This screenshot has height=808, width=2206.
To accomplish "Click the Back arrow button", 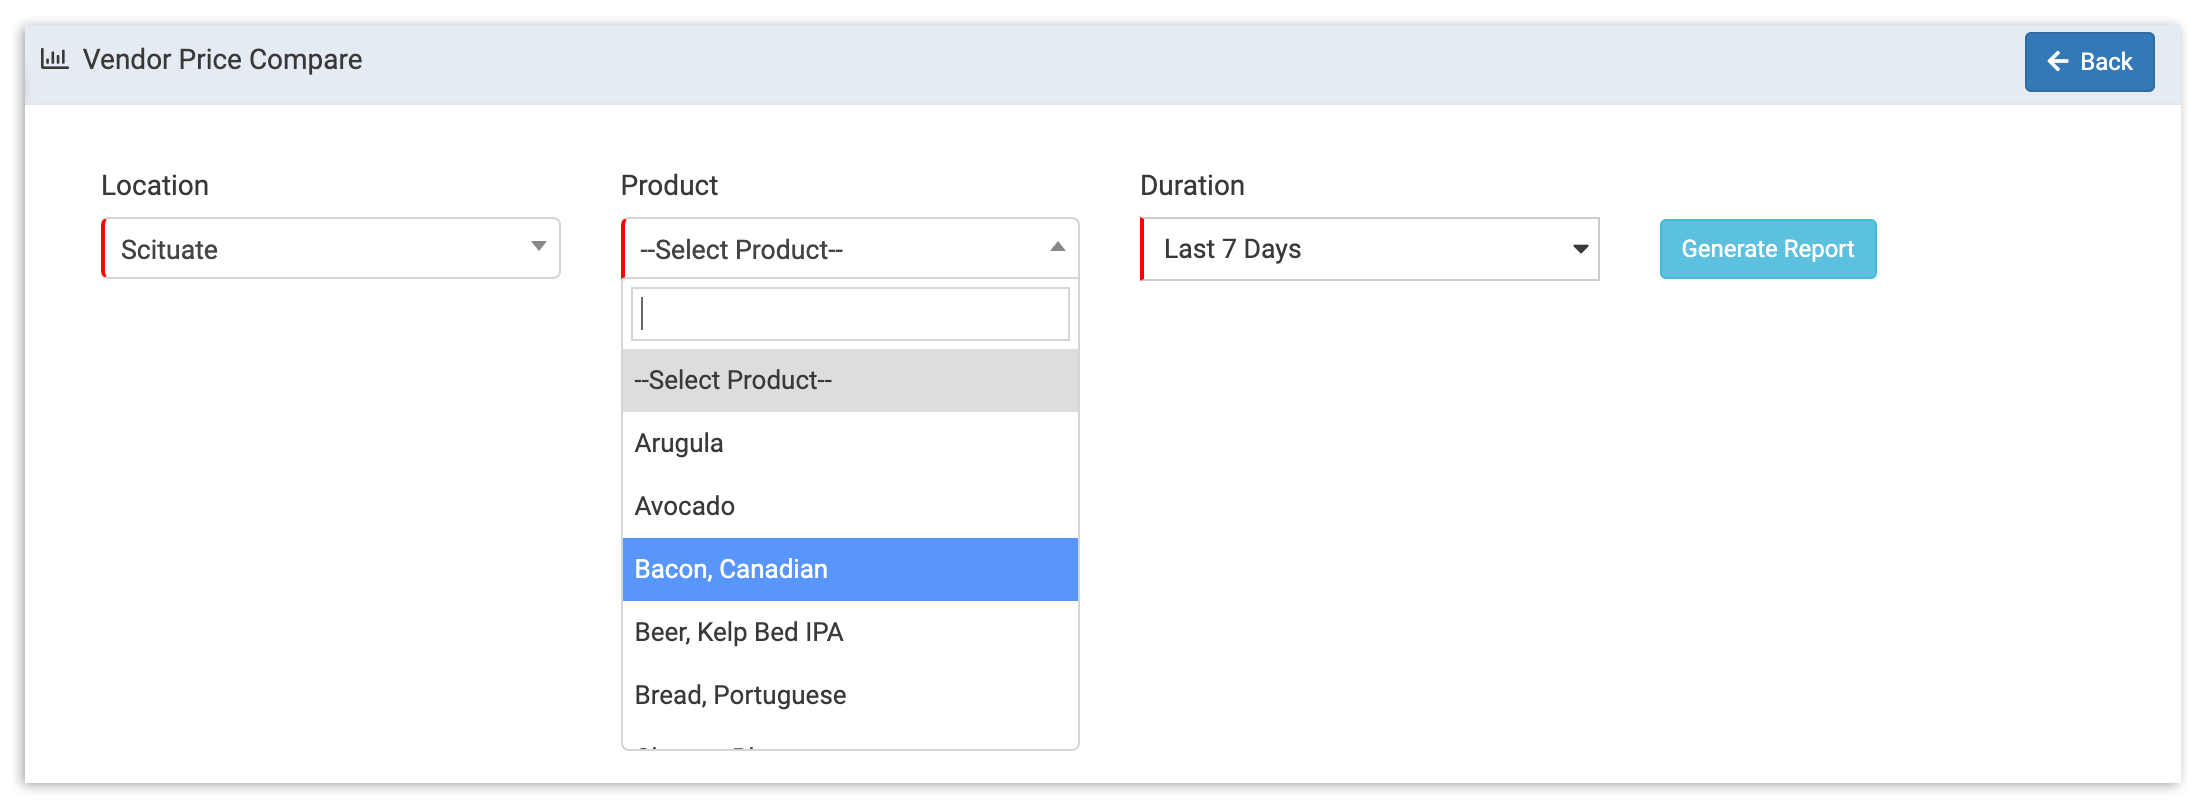I will point(2088,62).
